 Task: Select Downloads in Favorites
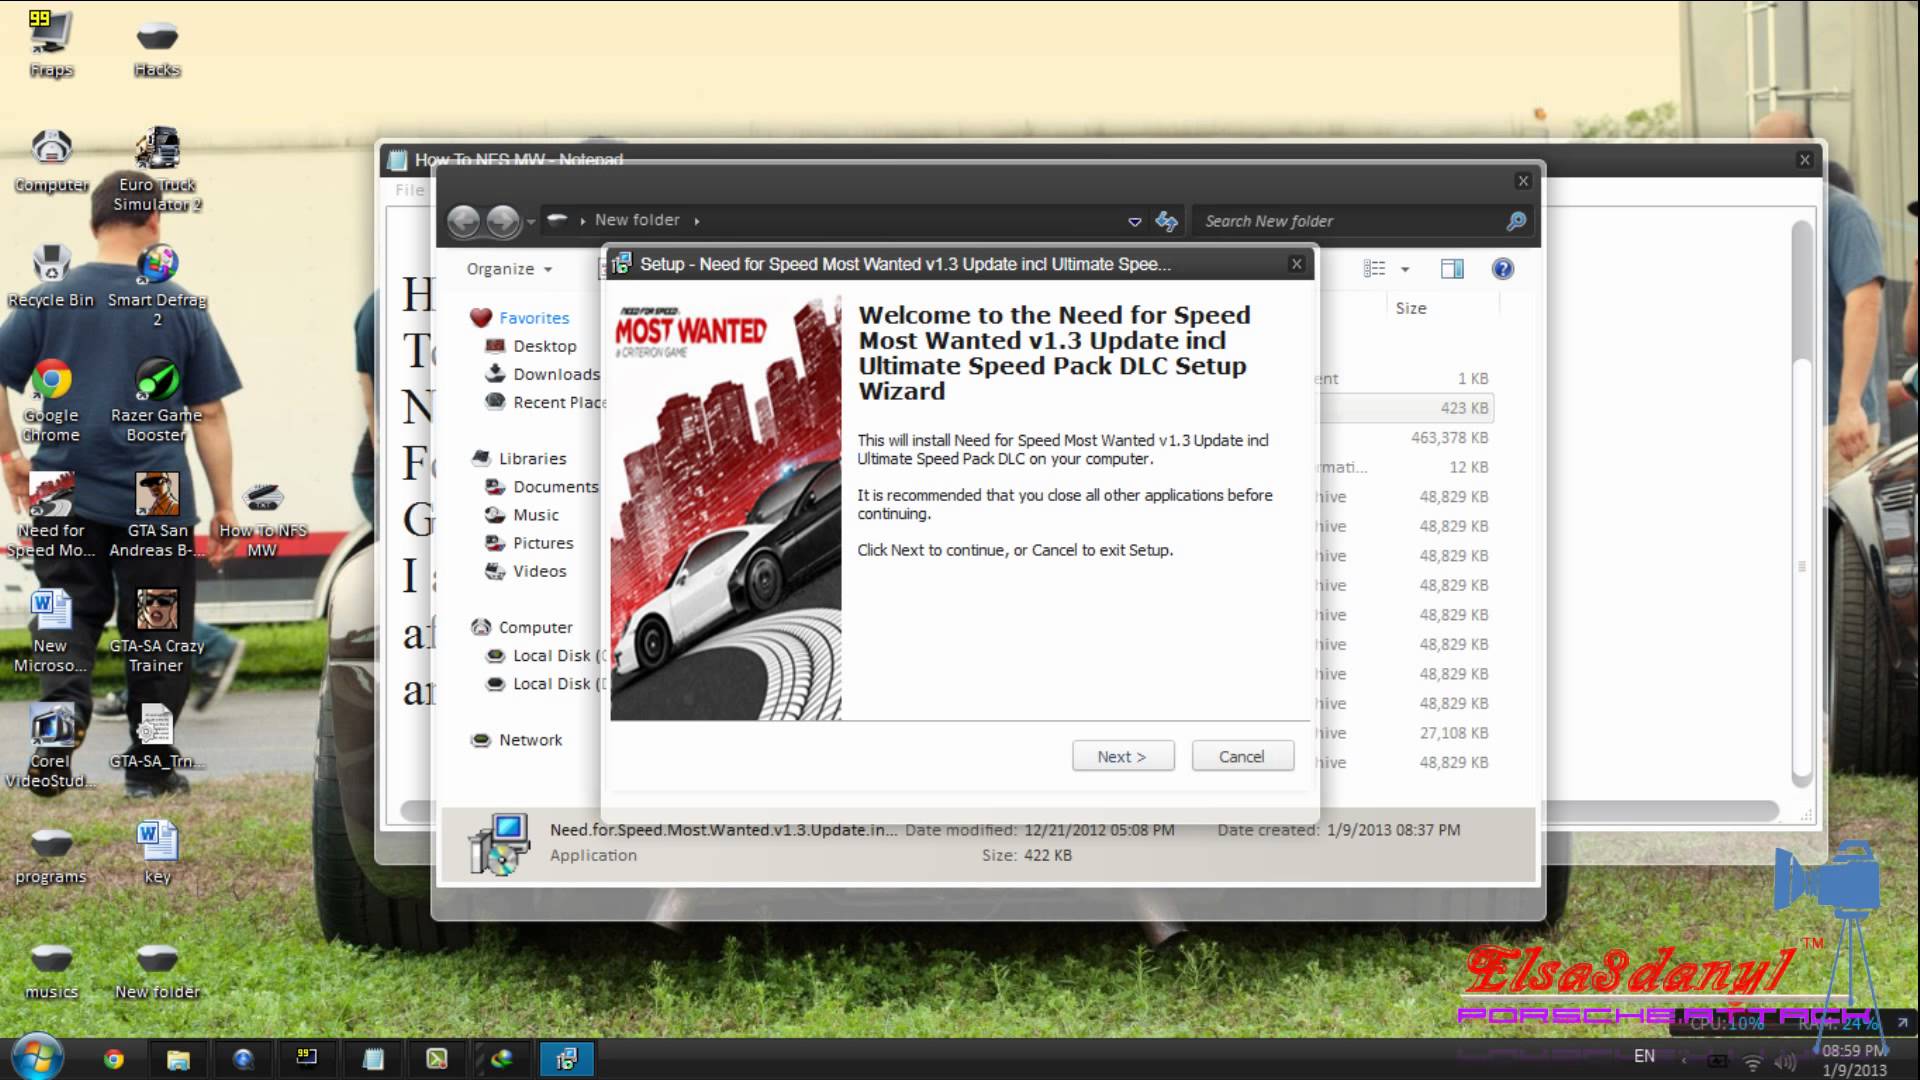click(x=555, y=374)
